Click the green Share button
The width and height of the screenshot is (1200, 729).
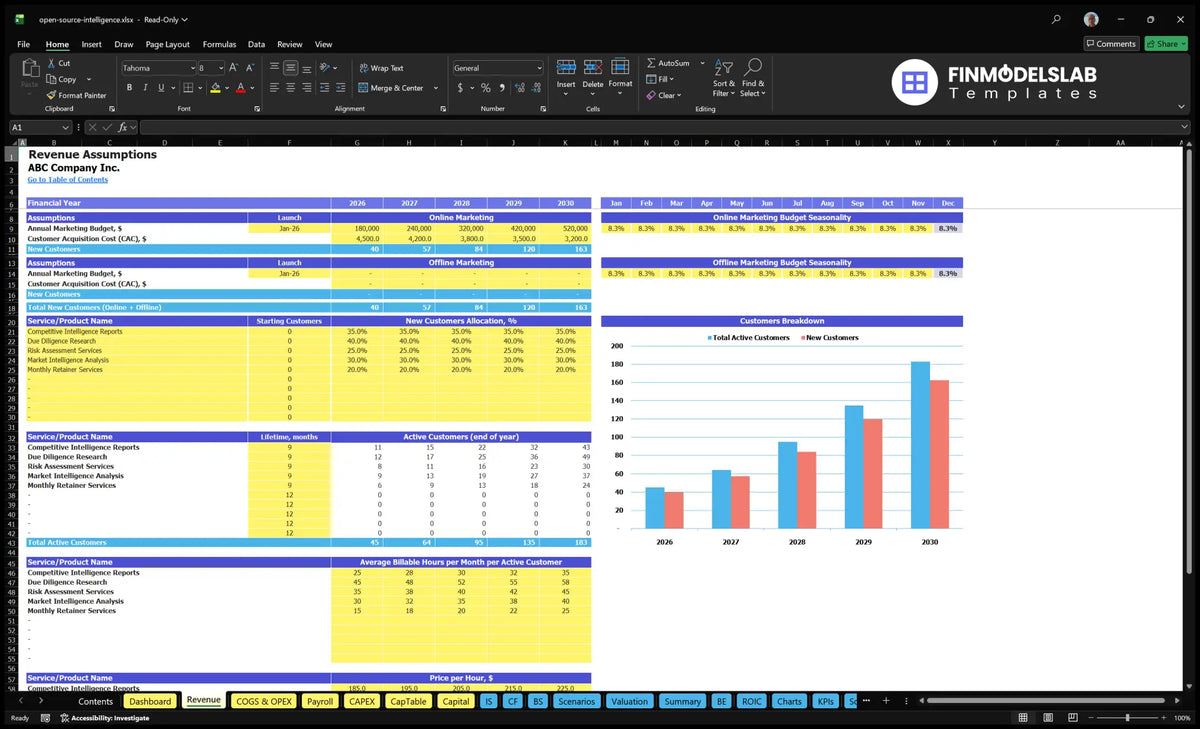(x=1166, y=44)
